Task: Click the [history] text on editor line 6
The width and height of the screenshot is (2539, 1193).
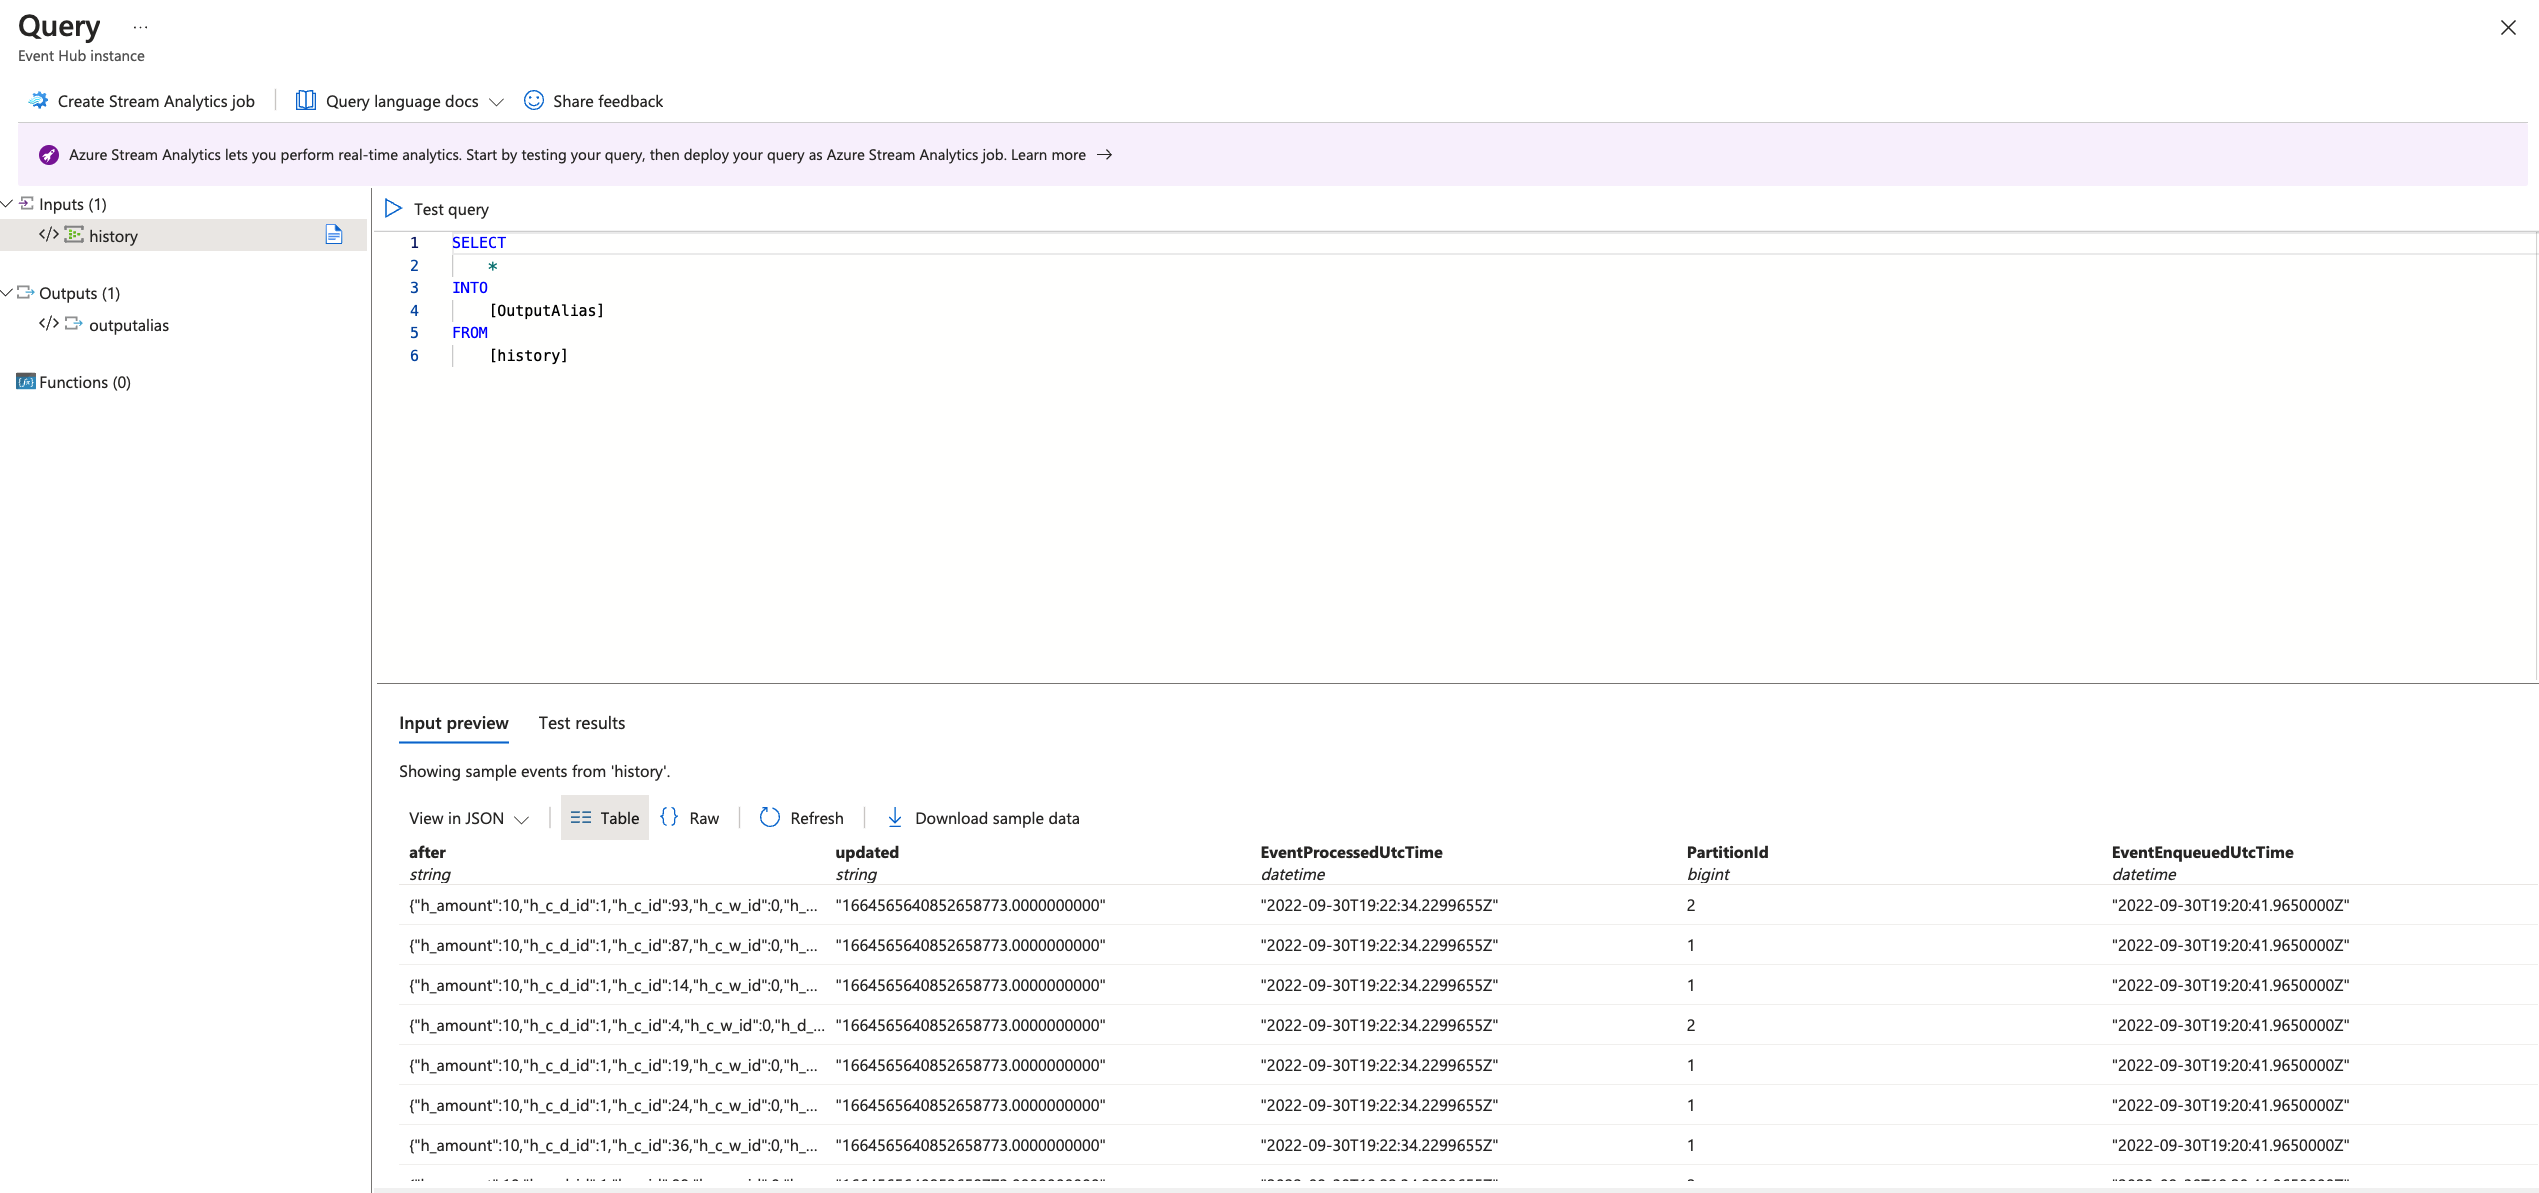Action: (x=528, y=356)
